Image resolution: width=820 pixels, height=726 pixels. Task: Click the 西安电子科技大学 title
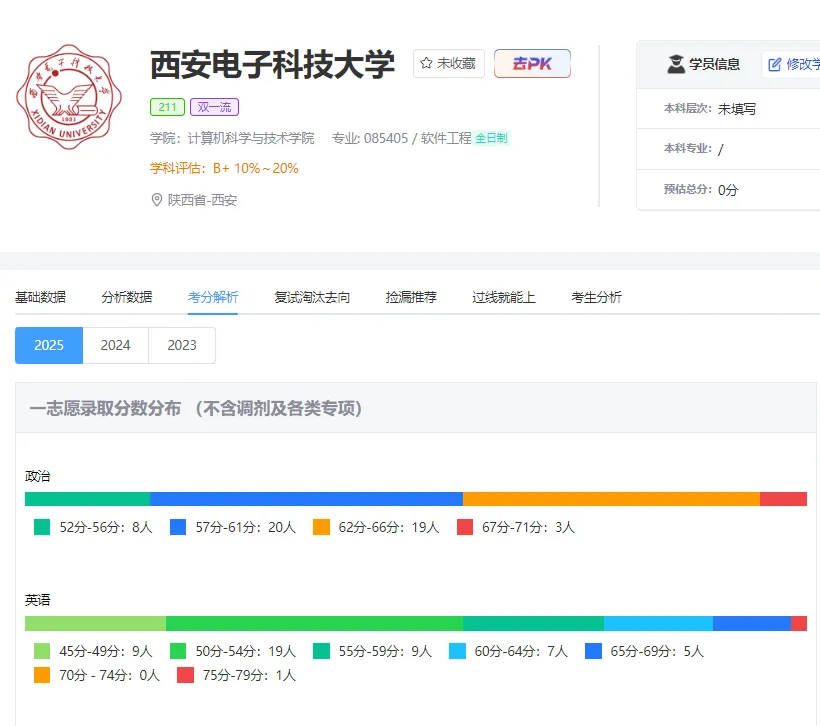272,65
